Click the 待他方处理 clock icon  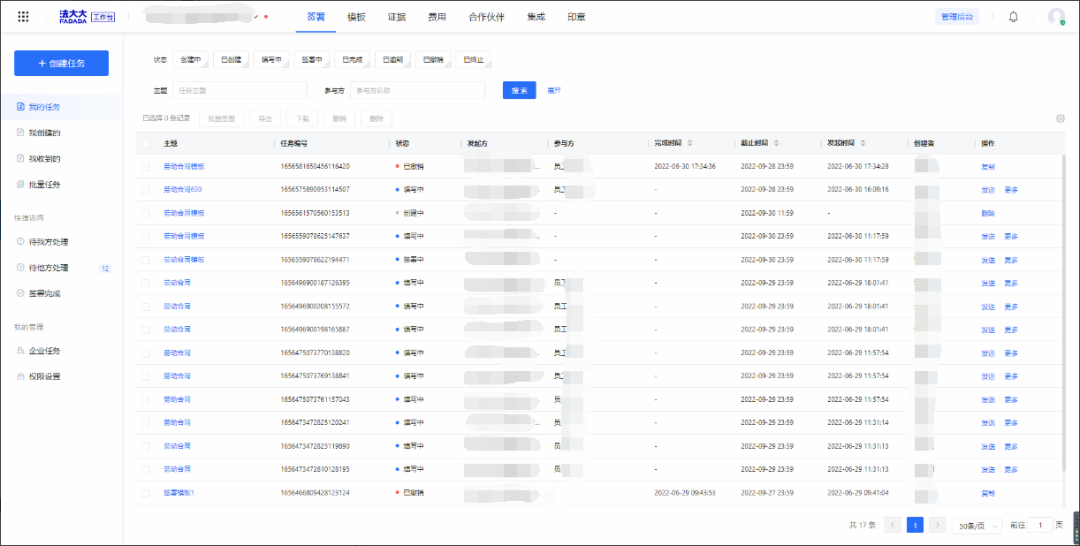[x=21, y=267]
